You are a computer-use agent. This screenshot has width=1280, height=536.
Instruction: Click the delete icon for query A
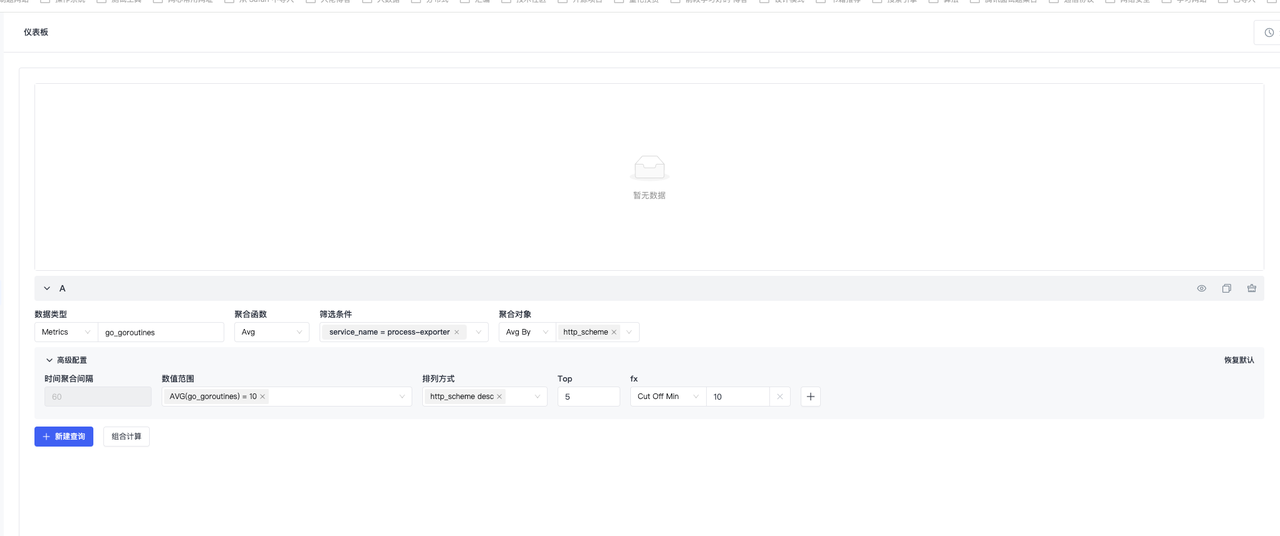[1251, 288]
